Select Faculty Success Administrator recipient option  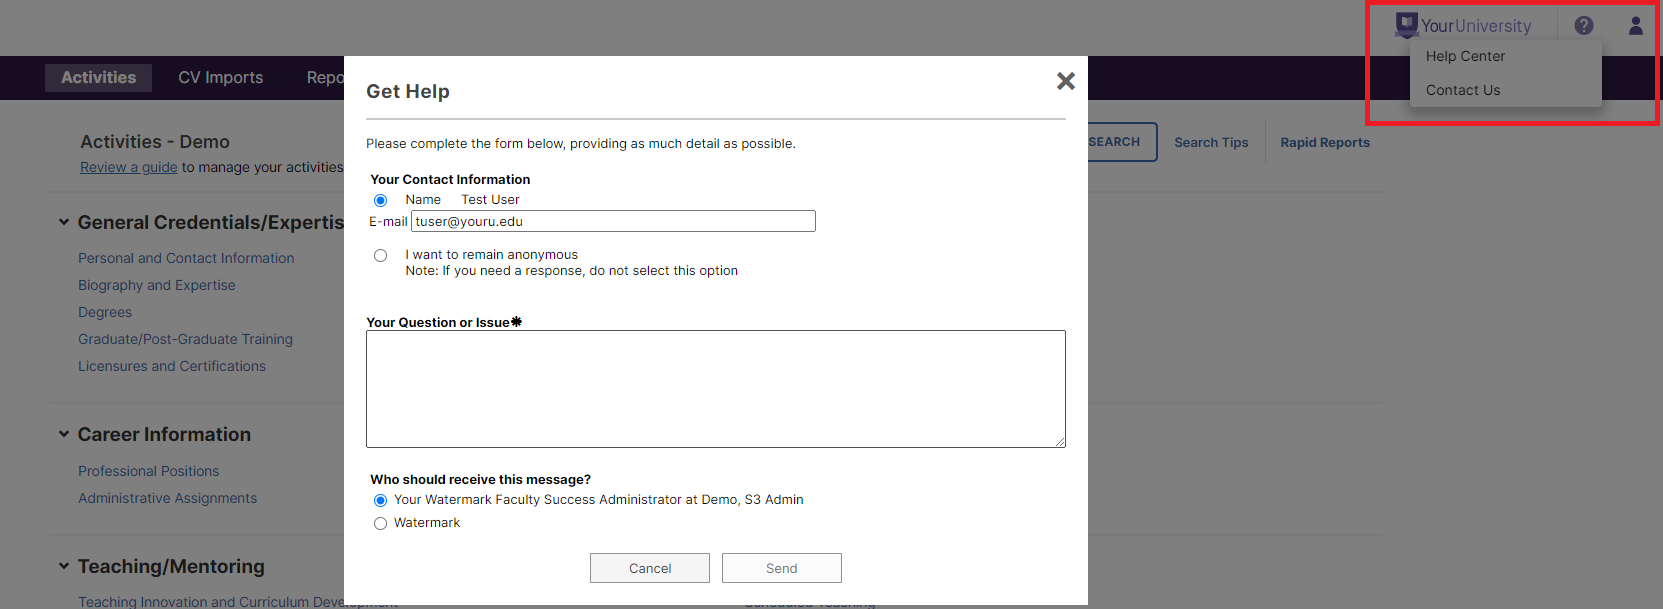point(380,500)
